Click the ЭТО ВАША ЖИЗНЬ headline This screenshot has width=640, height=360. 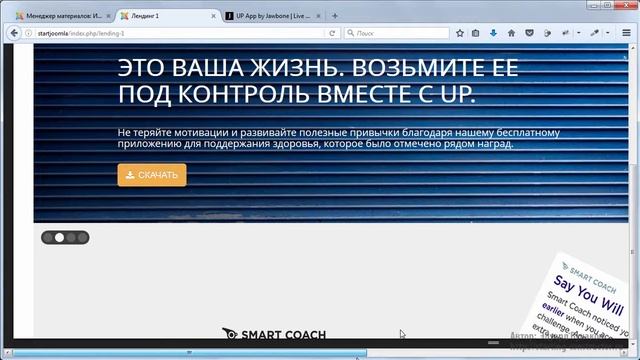coord(318,81)
